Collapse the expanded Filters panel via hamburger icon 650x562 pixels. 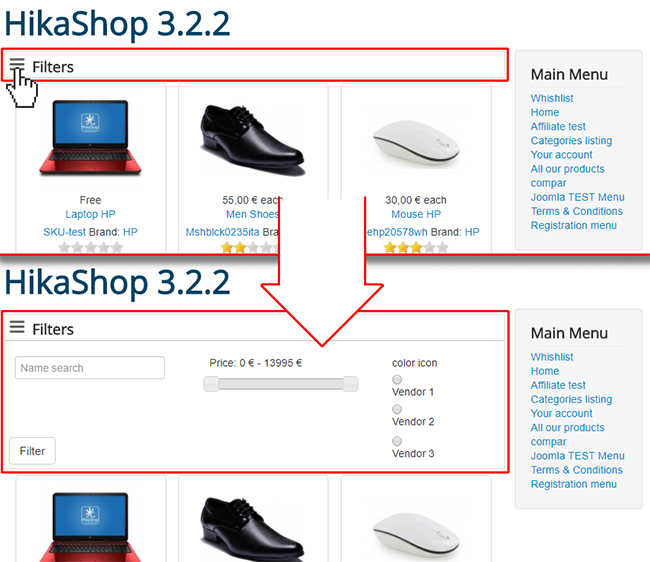pos(17,327)
